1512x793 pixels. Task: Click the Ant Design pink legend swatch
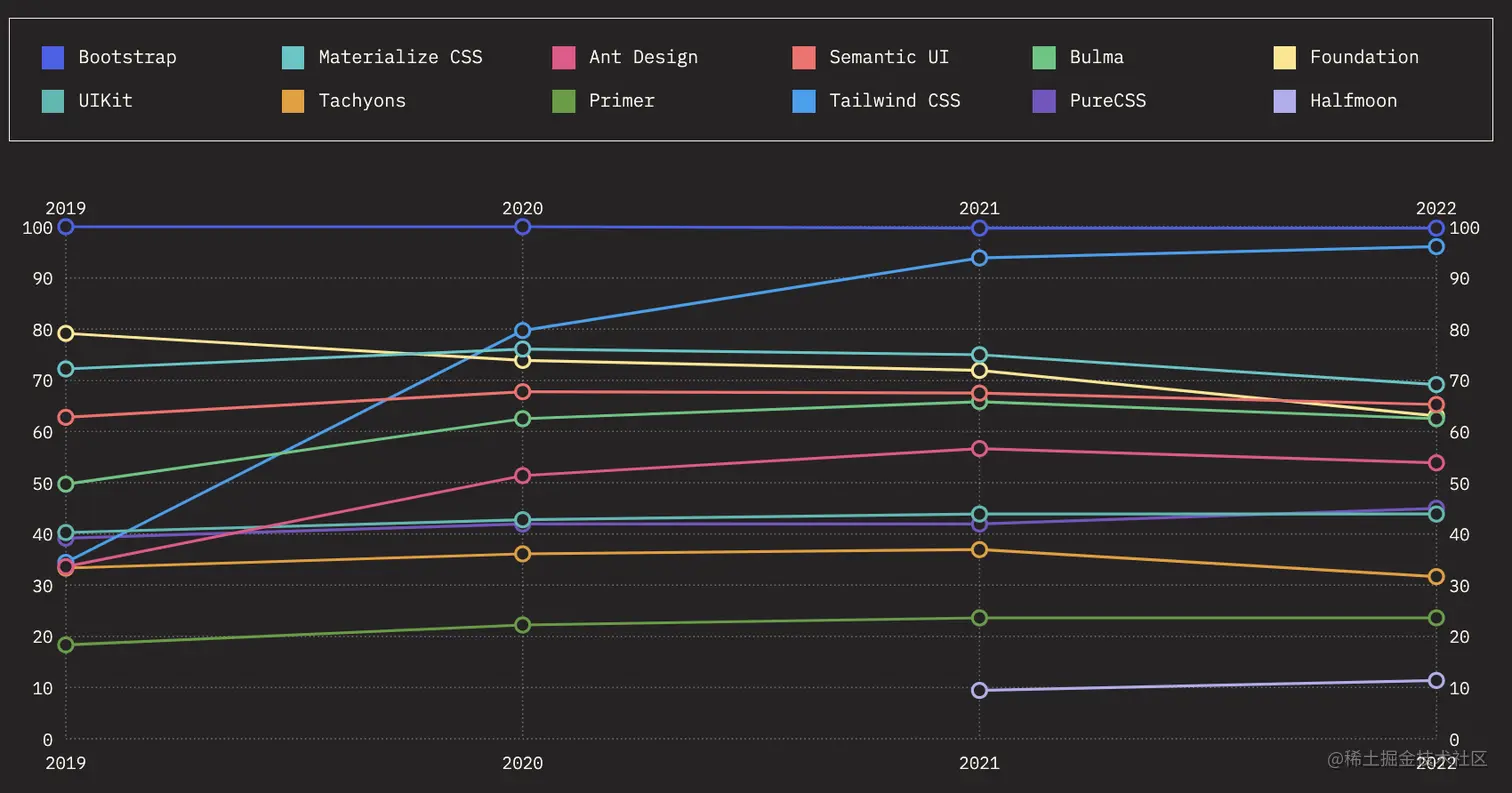click(x=563, y=57)
